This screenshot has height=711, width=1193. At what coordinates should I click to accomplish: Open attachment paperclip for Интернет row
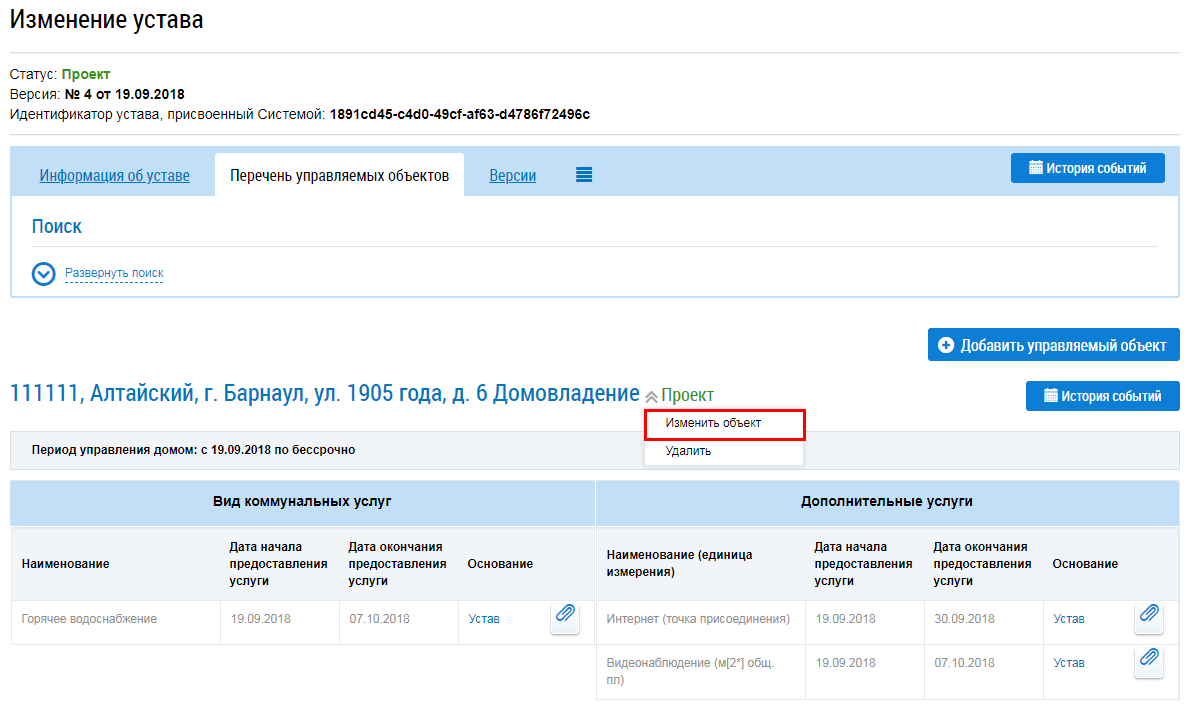point(1149,618)
